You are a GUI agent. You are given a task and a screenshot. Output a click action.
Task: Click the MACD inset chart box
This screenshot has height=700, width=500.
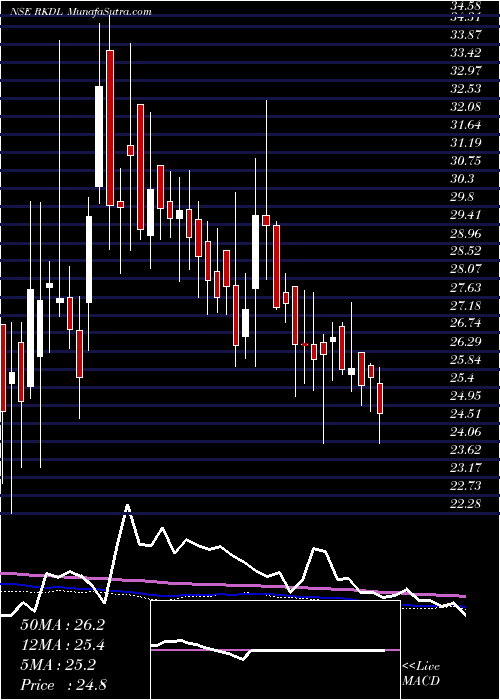(275, 650)
